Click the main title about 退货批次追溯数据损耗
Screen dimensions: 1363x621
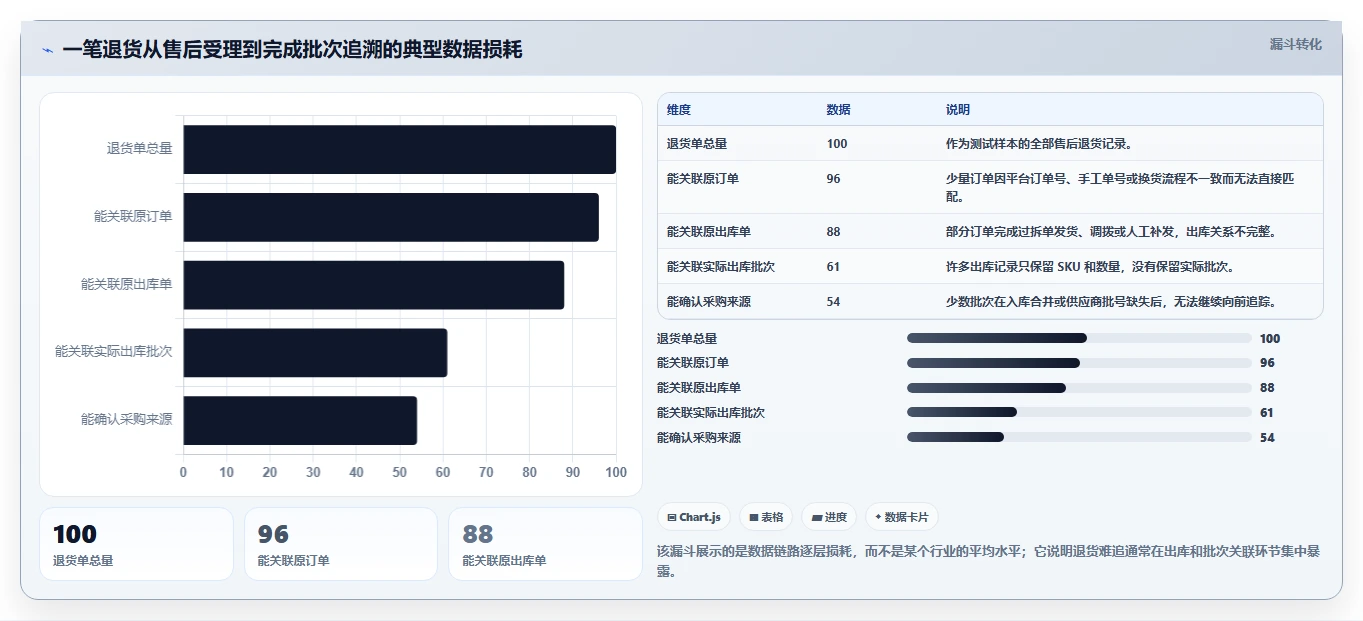click(x=292, y=50)
